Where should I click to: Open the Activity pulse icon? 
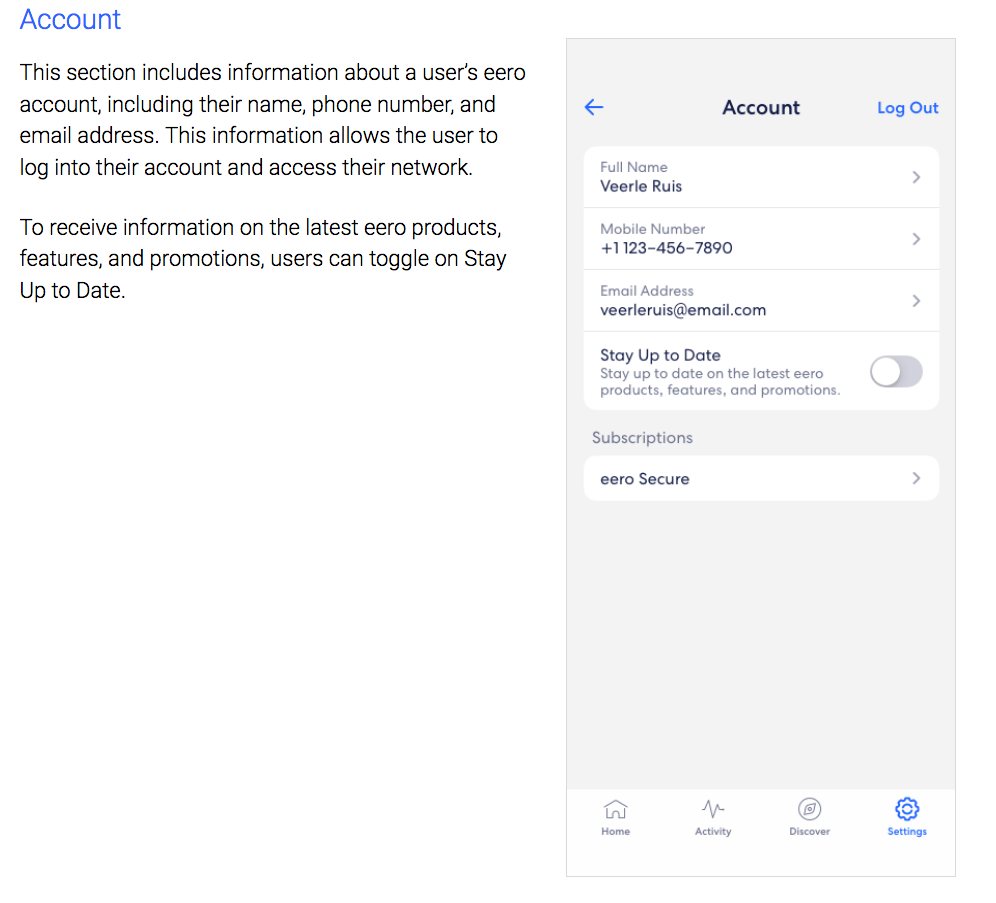point(713,809)
